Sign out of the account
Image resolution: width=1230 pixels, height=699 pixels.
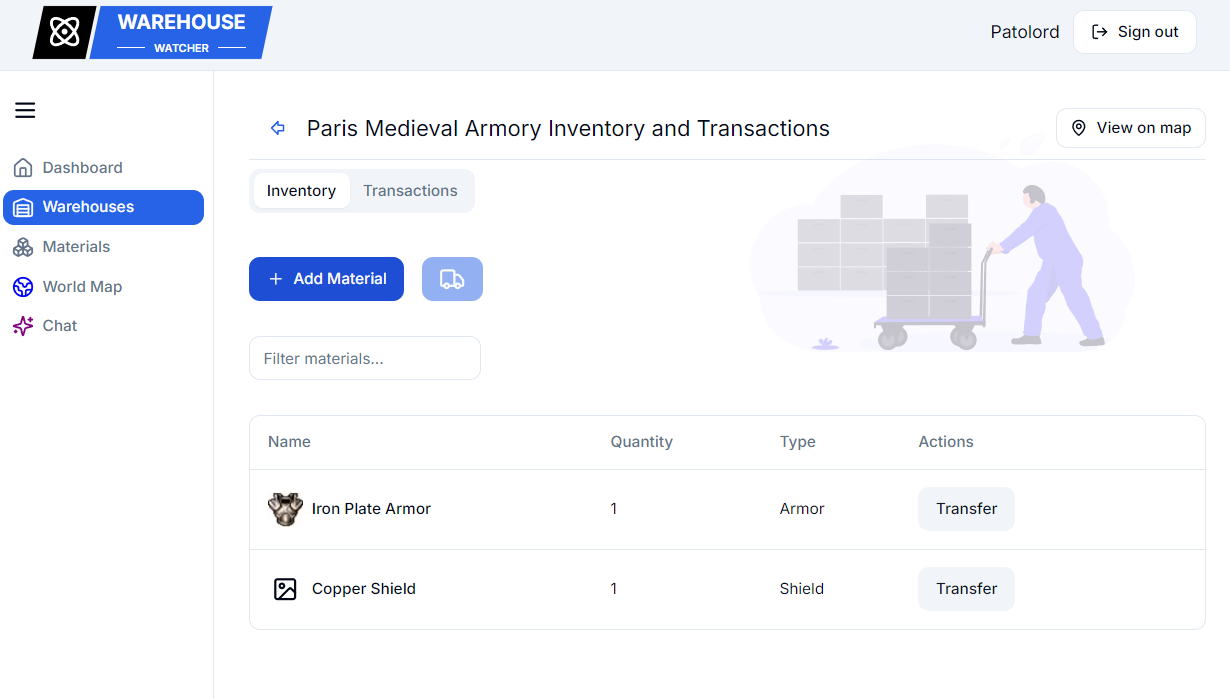point(1134,31)
